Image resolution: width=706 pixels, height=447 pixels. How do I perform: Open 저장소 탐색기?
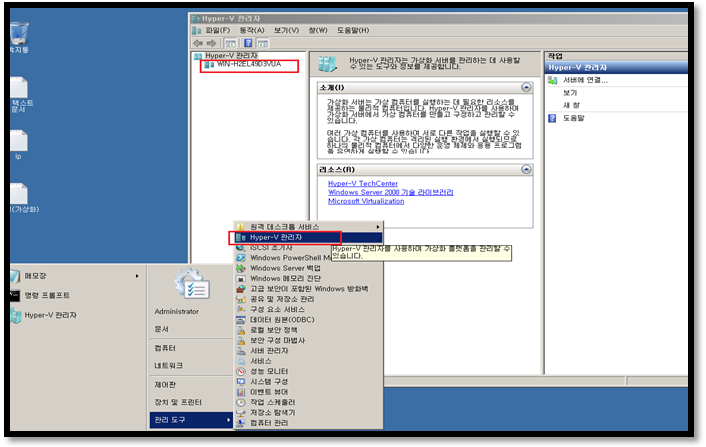tap(308, 413)
